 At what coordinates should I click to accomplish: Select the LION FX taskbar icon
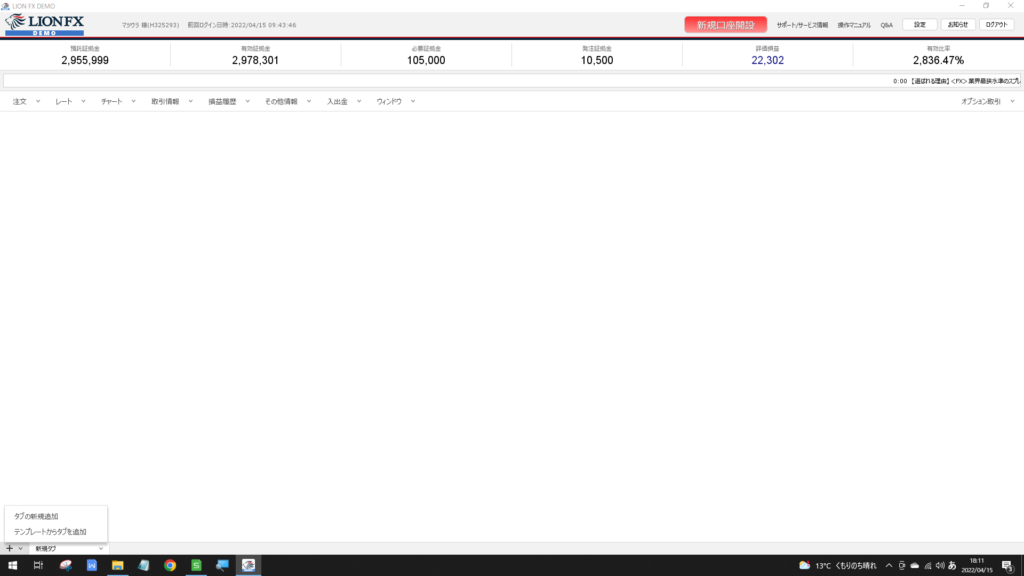click(x=248, y=566)
